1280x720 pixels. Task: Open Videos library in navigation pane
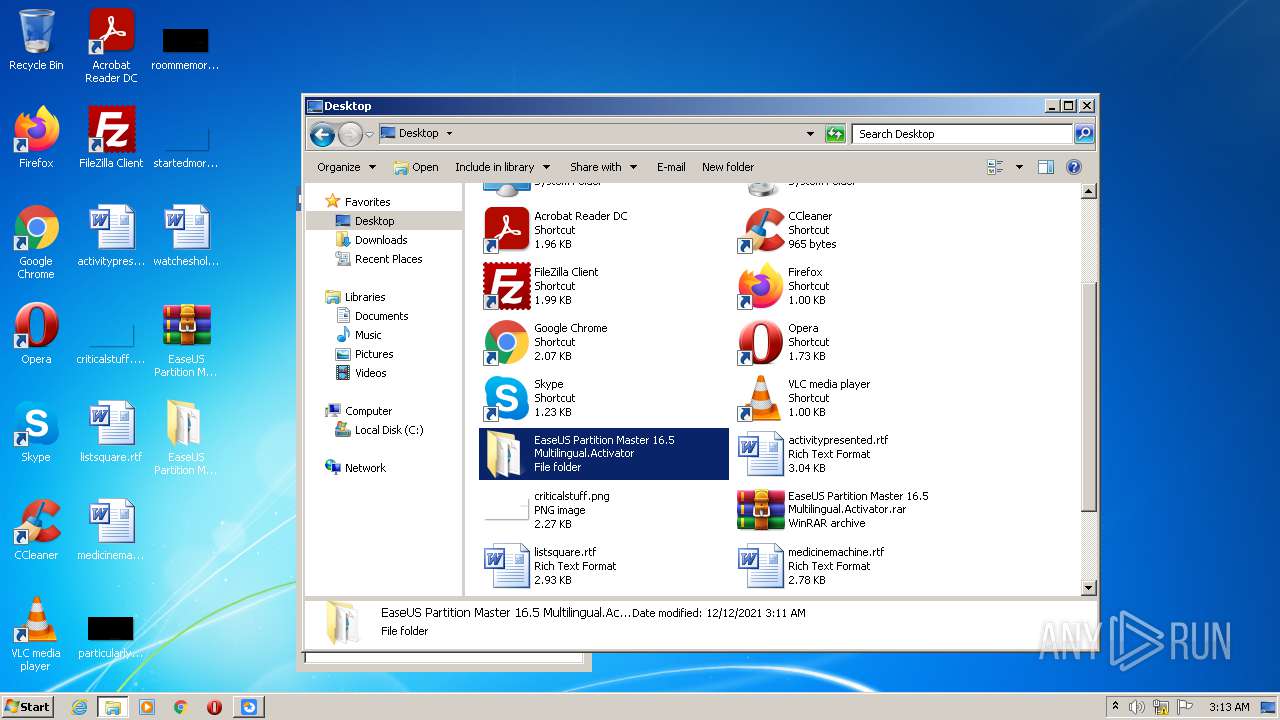click(x=370, y=373)
